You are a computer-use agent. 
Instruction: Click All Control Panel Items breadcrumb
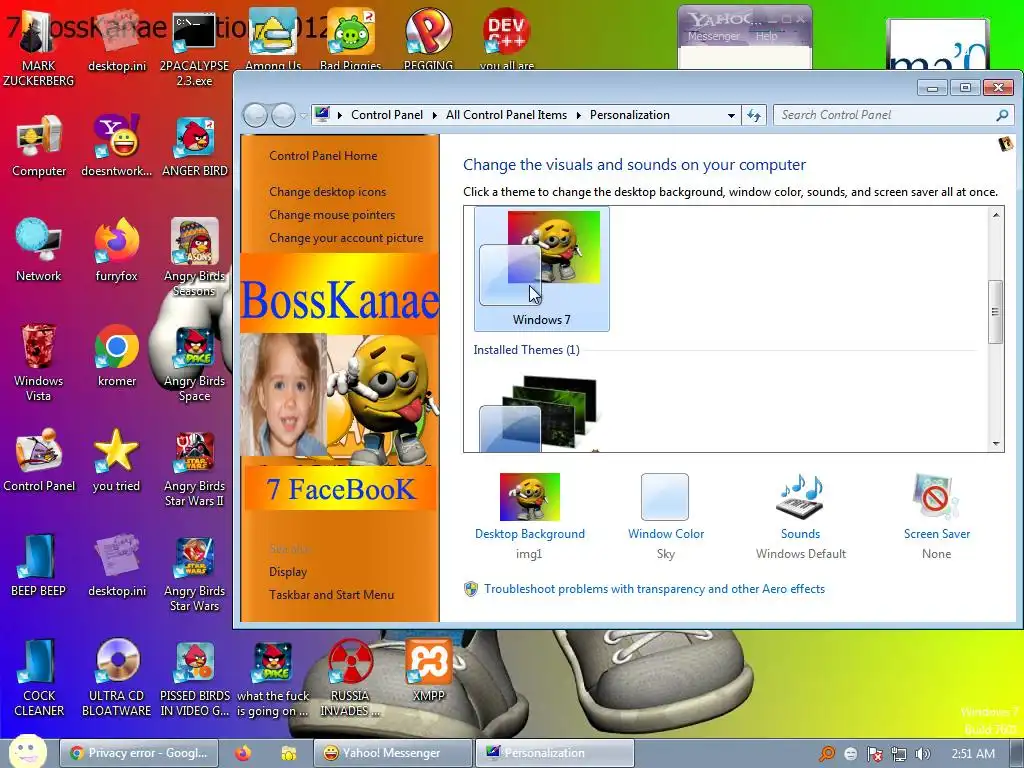click(x=506, y=115)
